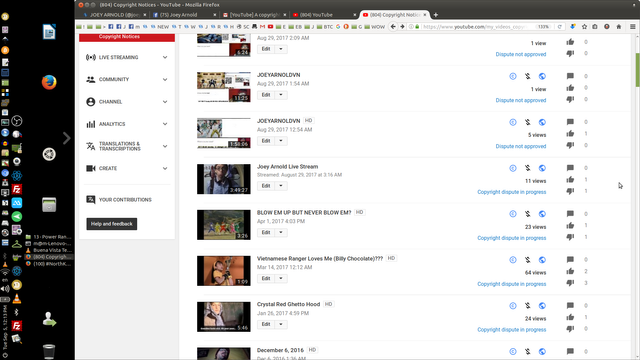This screenshot has height=360, width=640.
Task: Switch to (804) YouTube tab
Action: pyautogui.click(x=324, y=15)
